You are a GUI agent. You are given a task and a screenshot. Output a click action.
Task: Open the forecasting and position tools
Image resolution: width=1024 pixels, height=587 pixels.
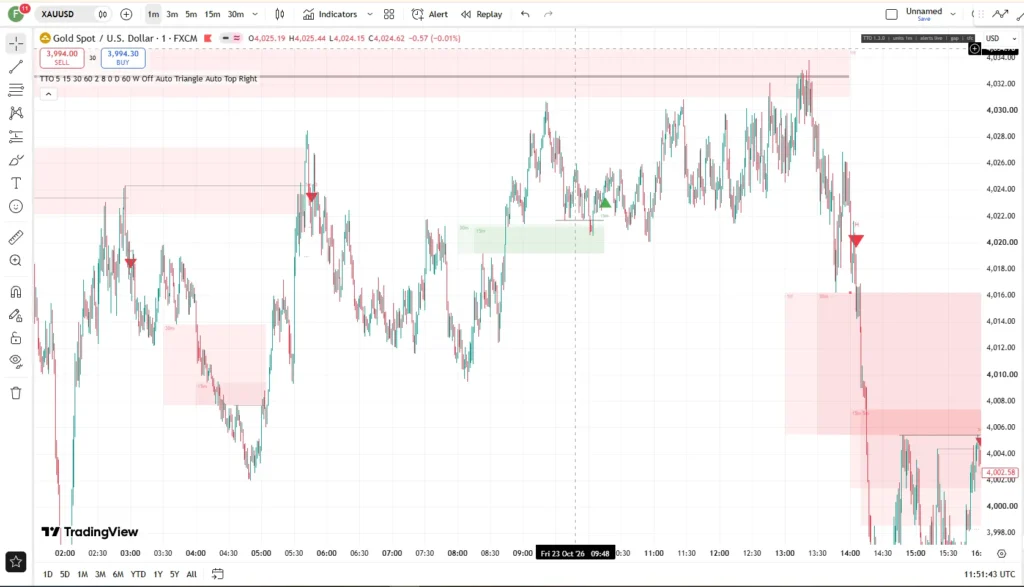click(16, 136)
